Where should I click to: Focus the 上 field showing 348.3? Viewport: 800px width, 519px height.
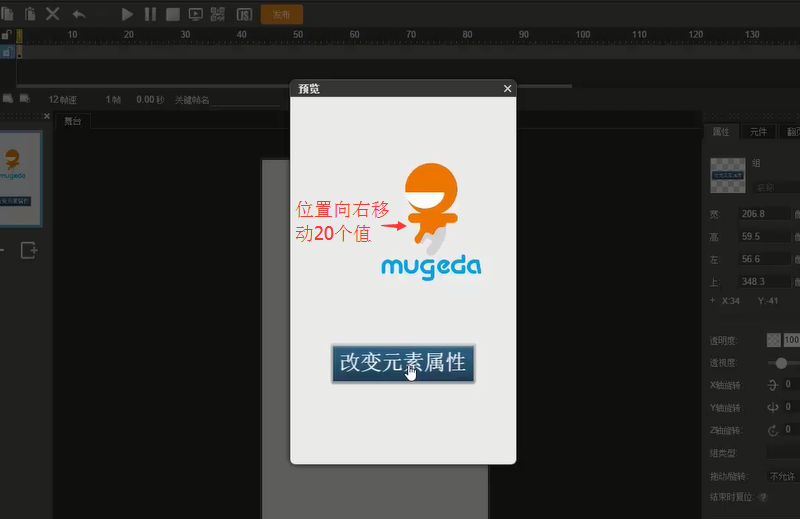(x=764, y=281)
